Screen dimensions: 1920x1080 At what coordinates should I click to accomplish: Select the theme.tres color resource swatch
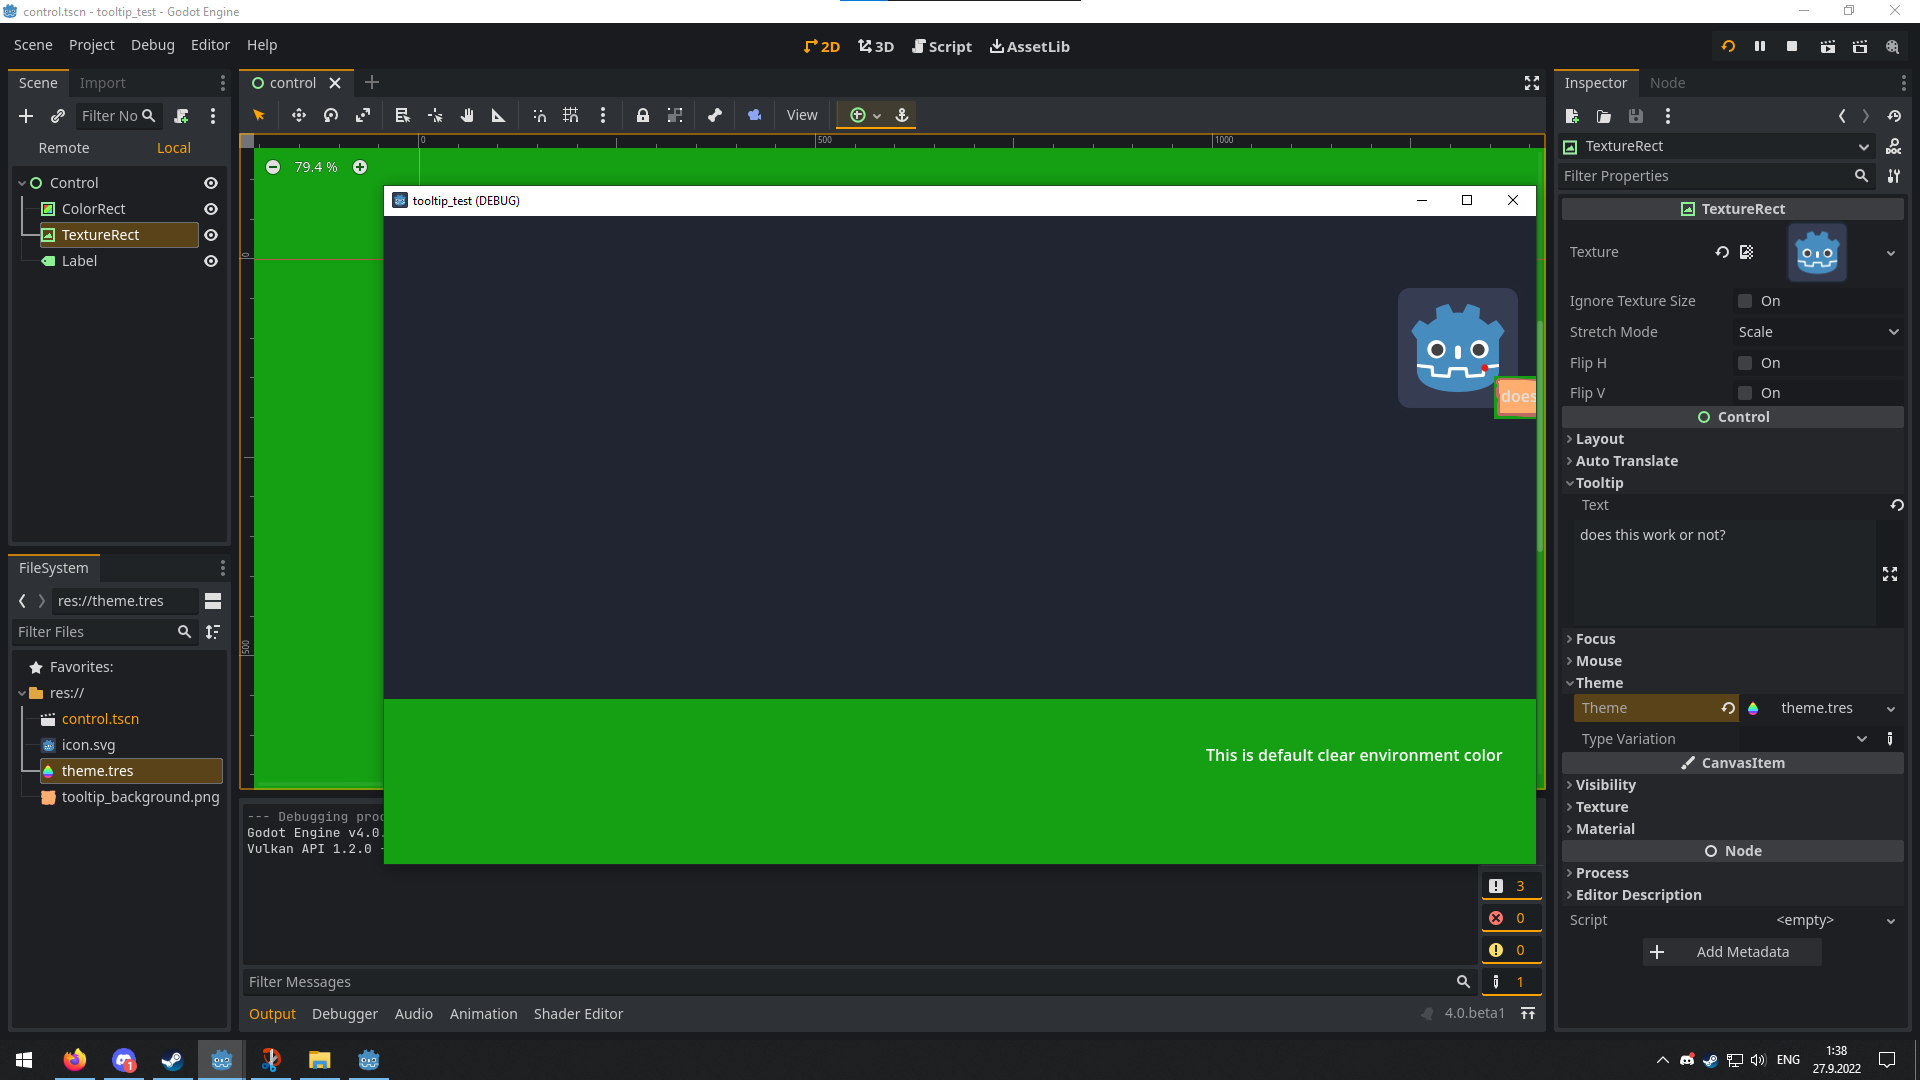point(1755,708)
